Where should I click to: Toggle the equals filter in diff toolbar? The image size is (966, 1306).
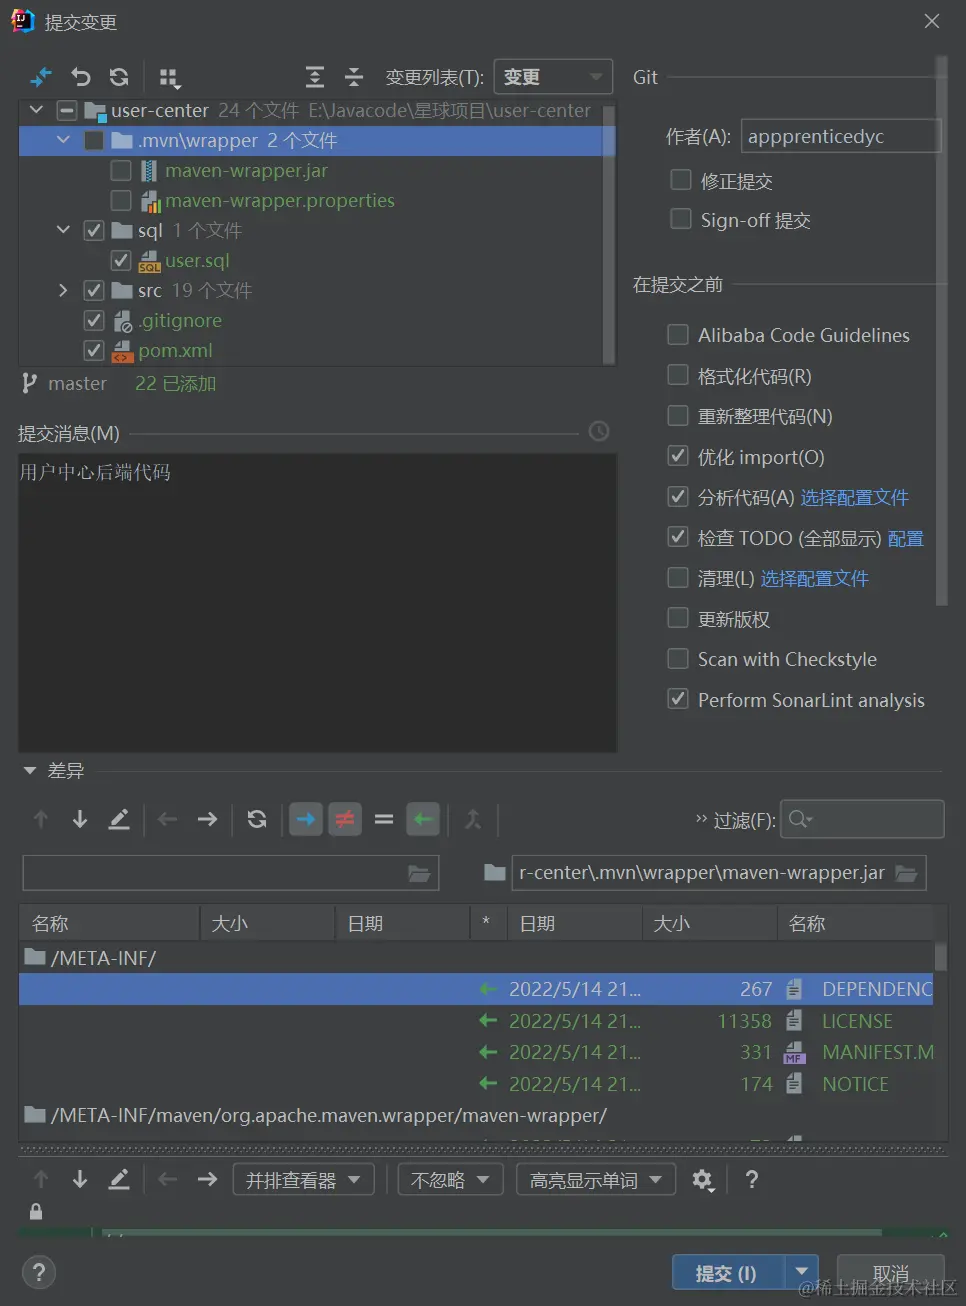point(384,819)
